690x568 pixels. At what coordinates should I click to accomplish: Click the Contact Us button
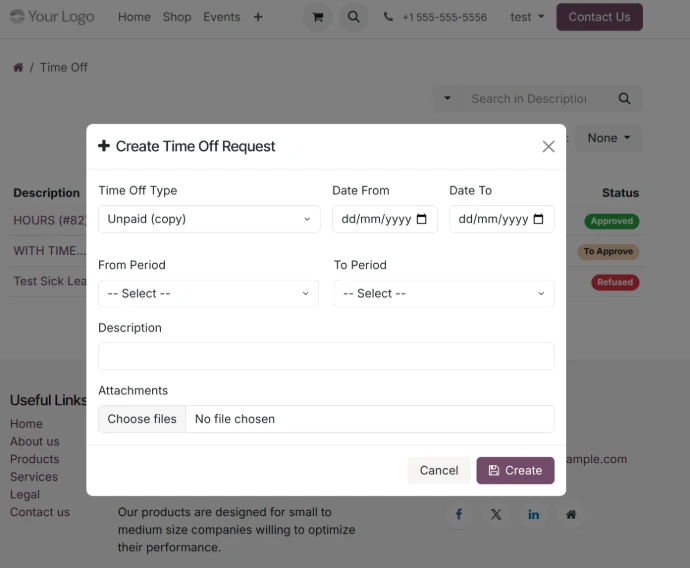coord(599,17)
